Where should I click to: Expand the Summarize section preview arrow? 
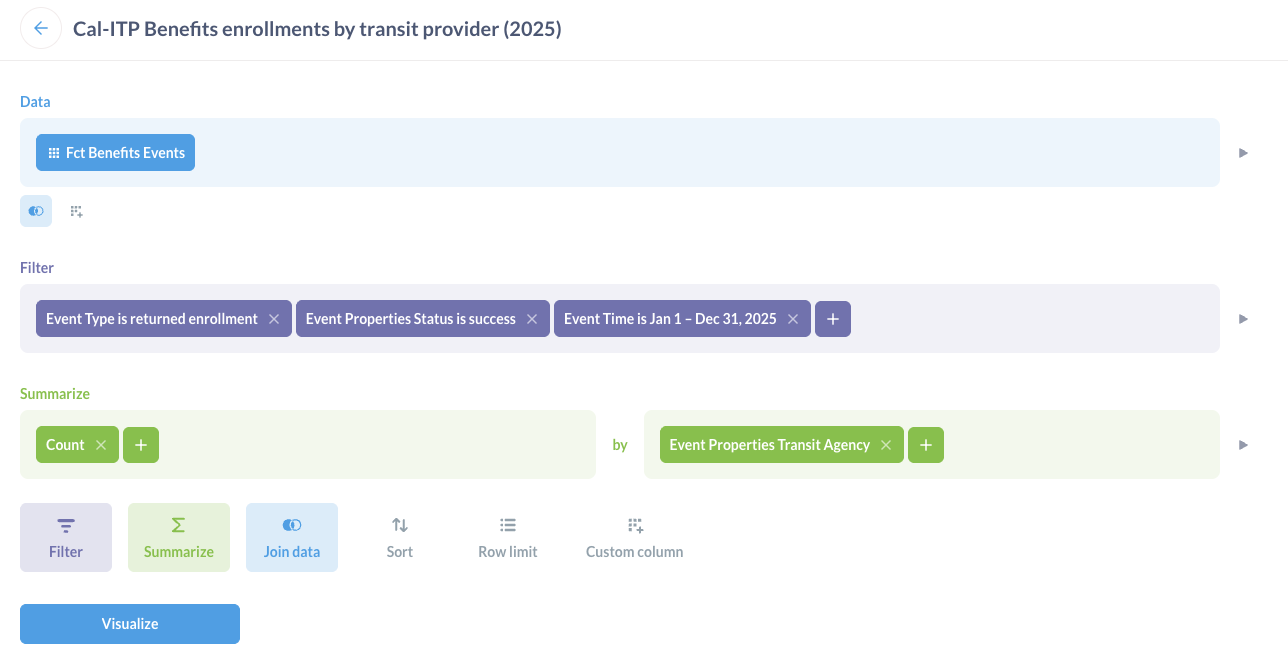[1243, 444]
